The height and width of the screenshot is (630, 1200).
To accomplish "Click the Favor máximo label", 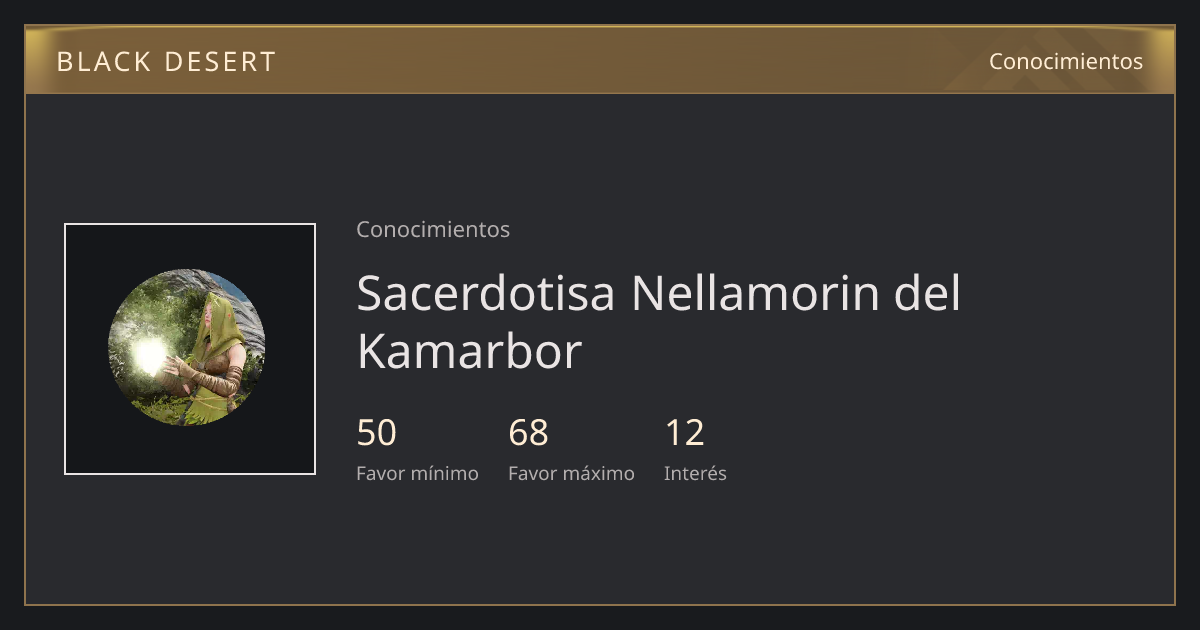I will [x=571, y=473].
